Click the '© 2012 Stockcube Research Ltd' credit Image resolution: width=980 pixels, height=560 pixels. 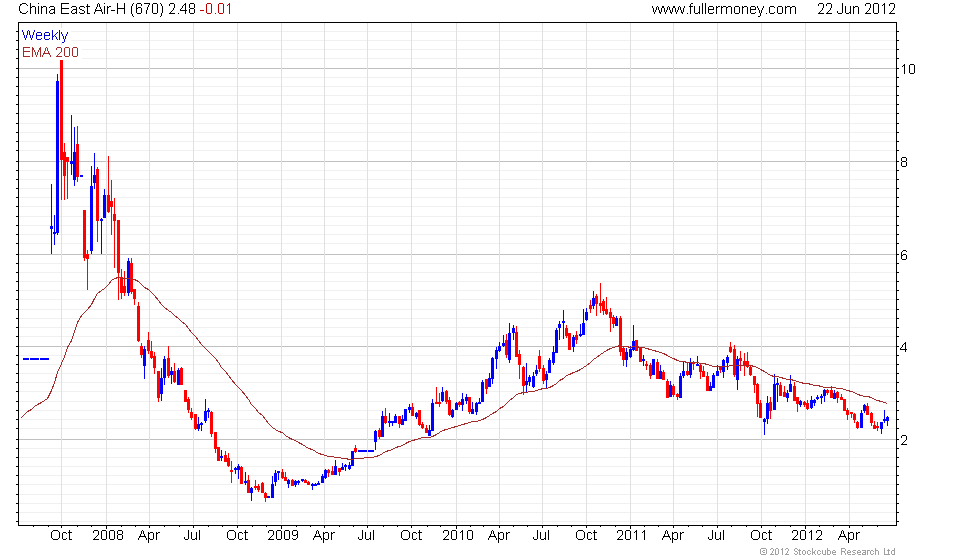pos(828,552)
